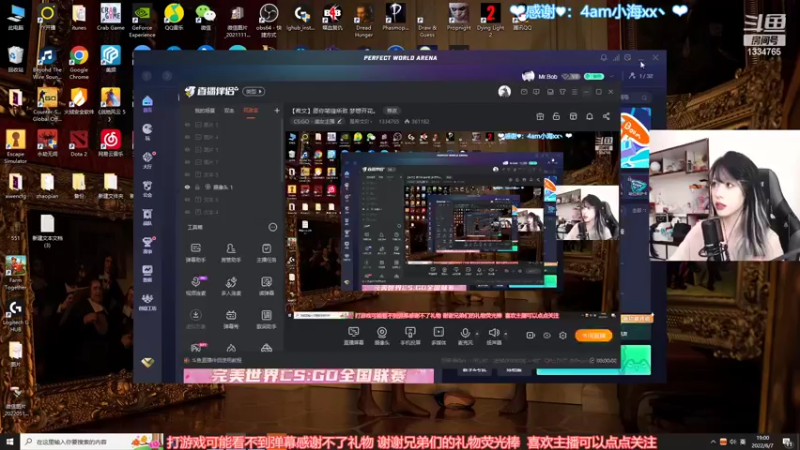Add a new scene with plus
This screenshot has width=800, height=450.
277,110
